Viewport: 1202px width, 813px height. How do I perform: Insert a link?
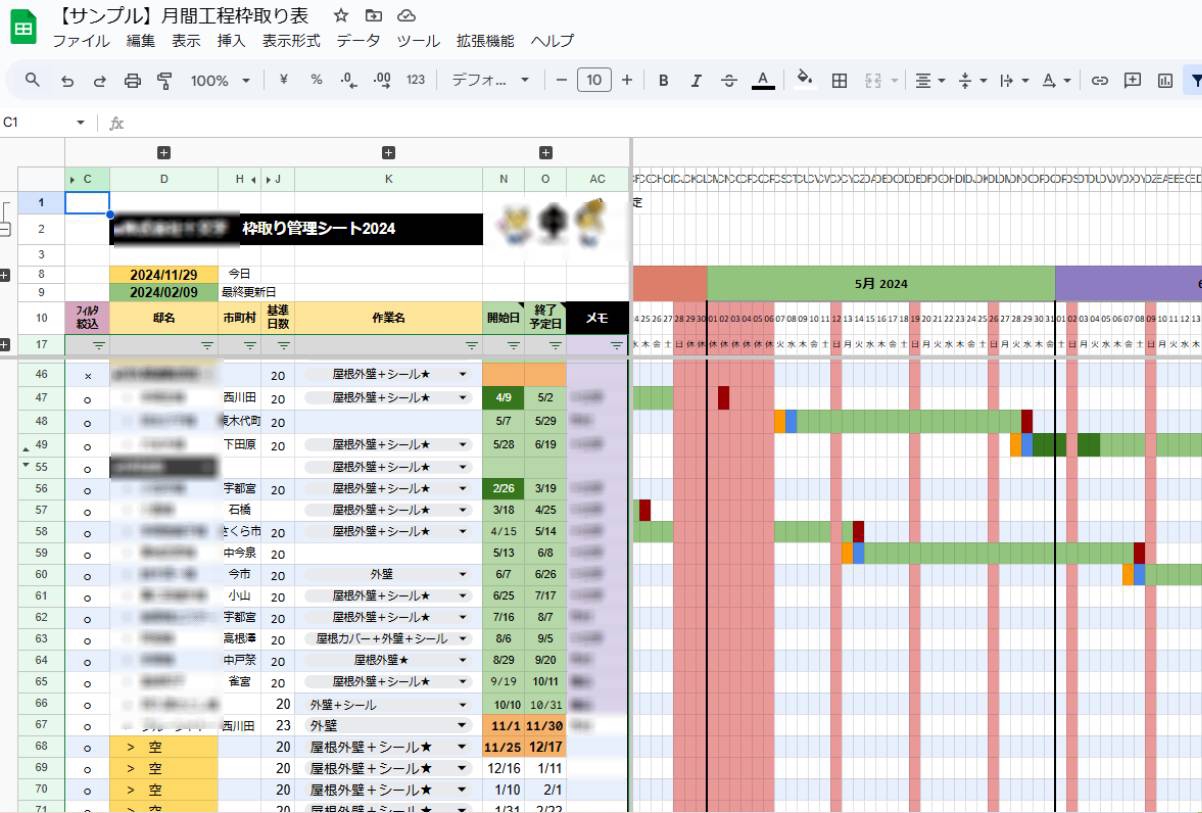coord(1100,80)
